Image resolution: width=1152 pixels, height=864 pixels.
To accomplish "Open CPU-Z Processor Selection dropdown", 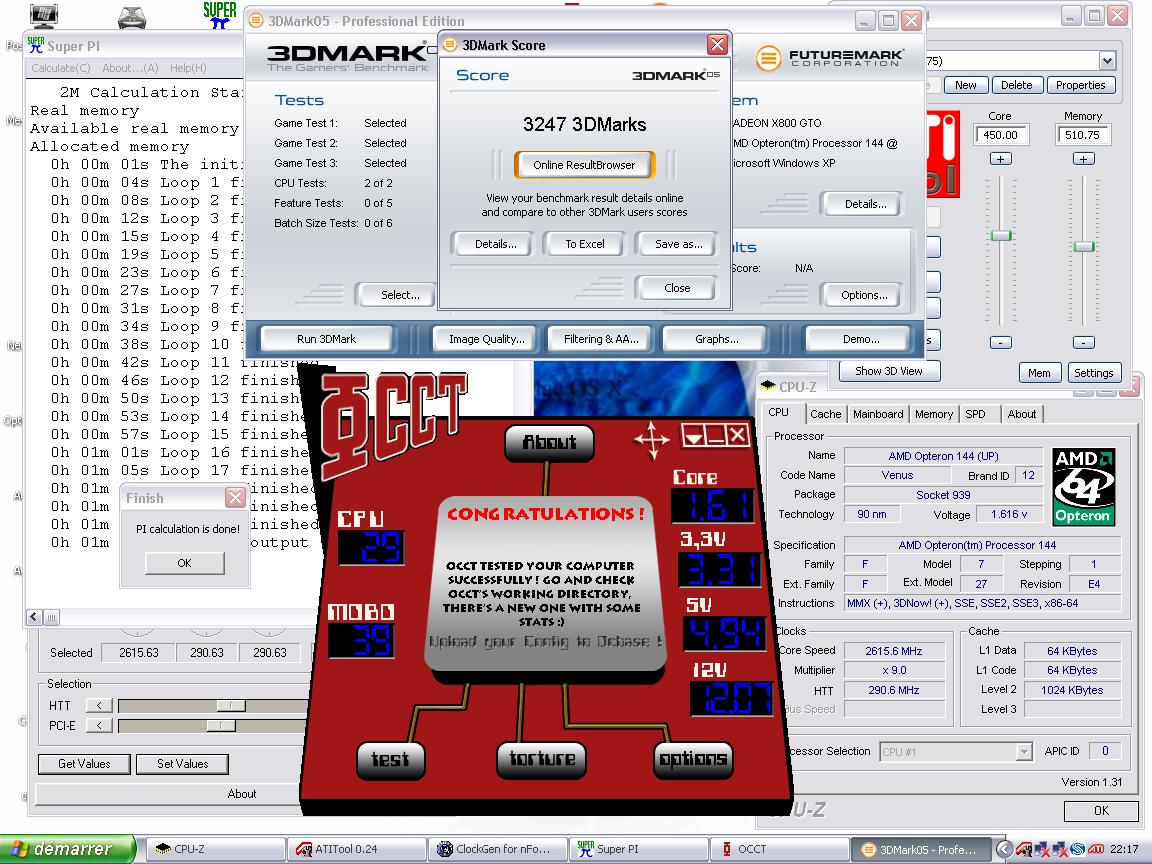I will click(1023, 752).
